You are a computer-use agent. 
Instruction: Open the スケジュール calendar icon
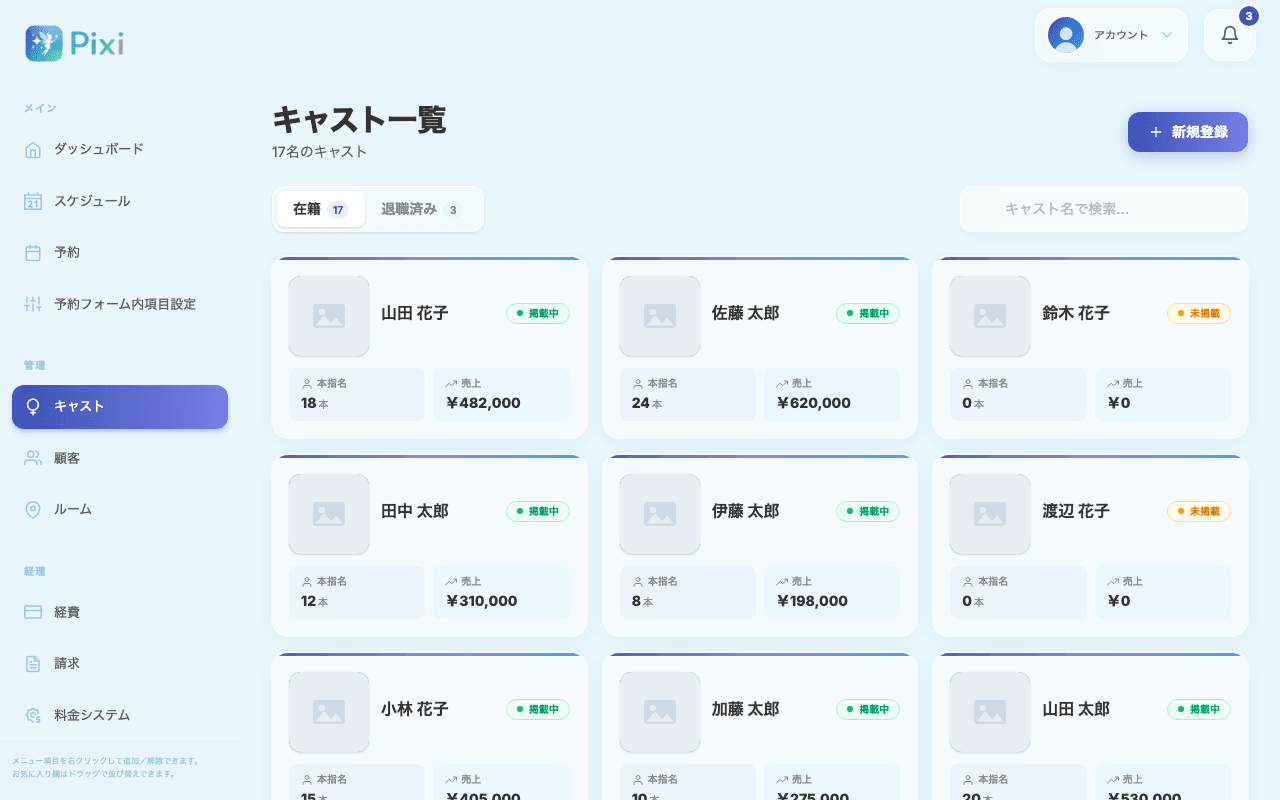pyautogui.click(x=33, y=201)
